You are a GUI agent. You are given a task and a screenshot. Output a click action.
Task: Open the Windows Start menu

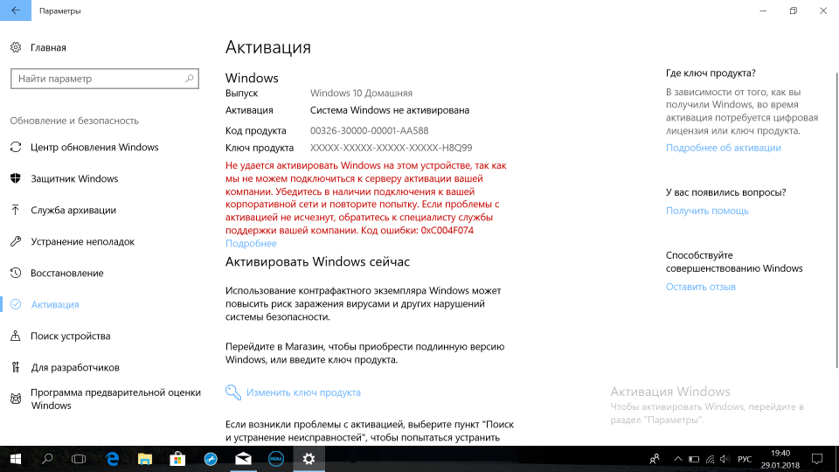tap(16, 459)
